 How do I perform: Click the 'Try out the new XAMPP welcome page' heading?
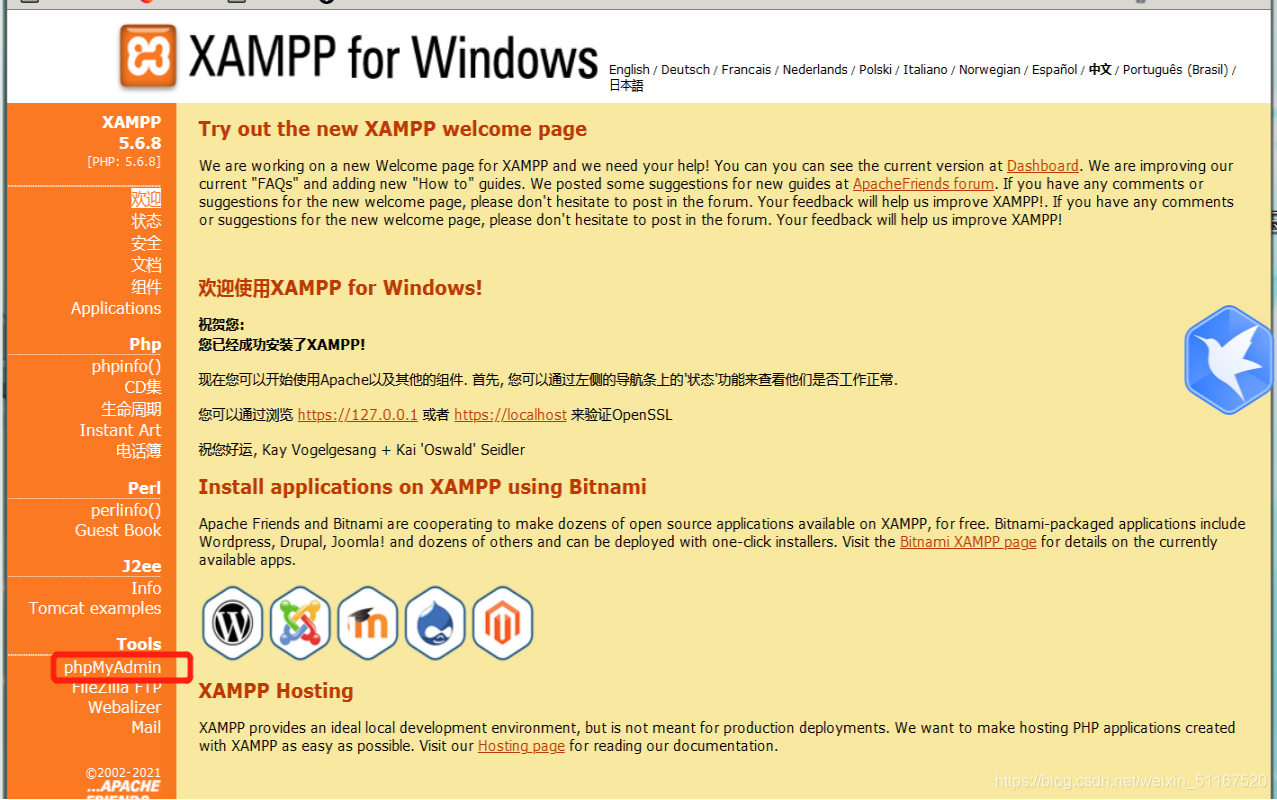393,129
